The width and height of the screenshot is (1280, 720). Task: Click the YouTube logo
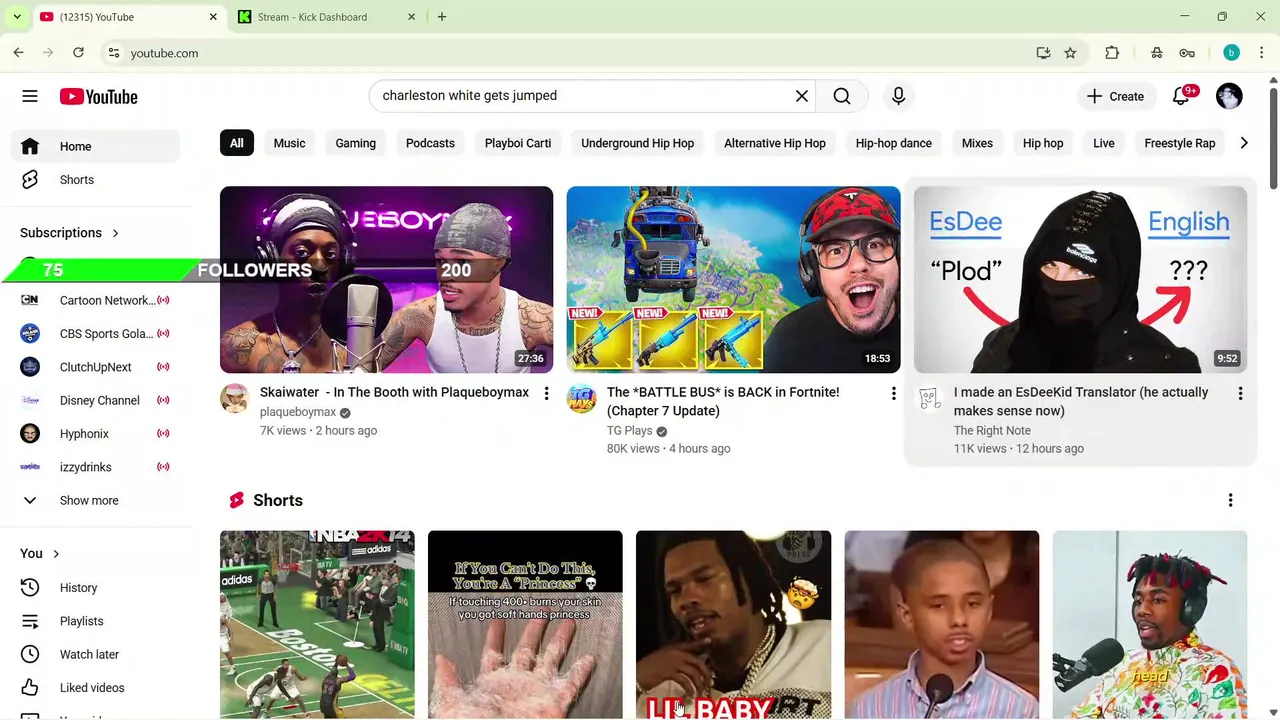98,97
